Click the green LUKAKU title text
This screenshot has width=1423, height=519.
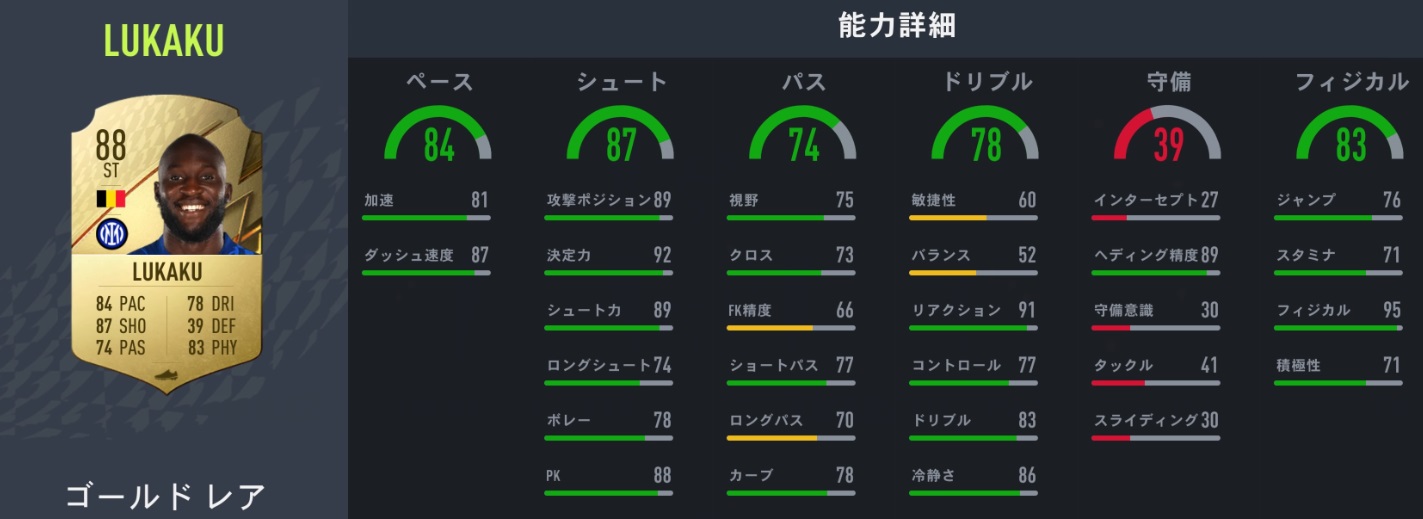pyautogui.click(x=164, y=41)
